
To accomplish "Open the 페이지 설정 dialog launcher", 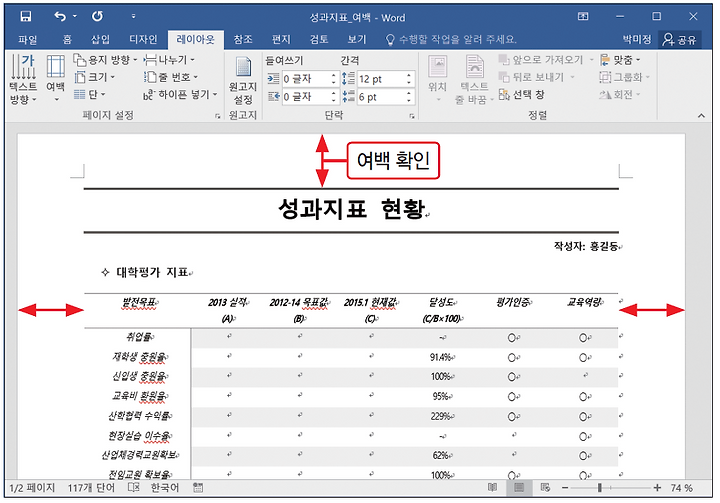I will click(x=218, y=117).
